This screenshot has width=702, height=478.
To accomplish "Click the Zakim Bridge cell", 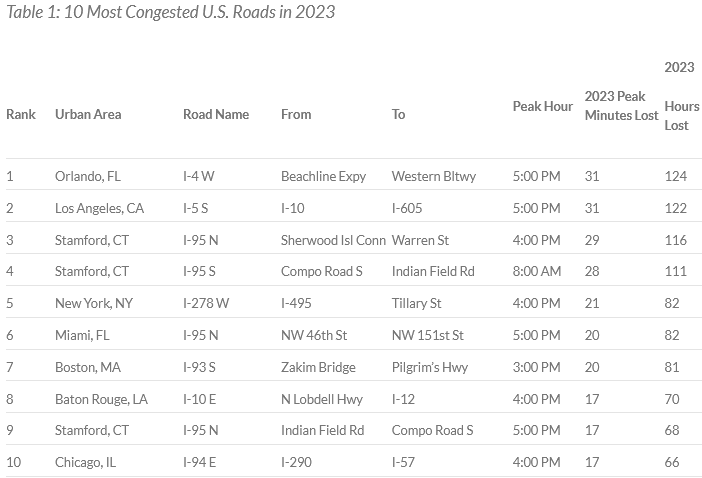I will tap(318, 367).
